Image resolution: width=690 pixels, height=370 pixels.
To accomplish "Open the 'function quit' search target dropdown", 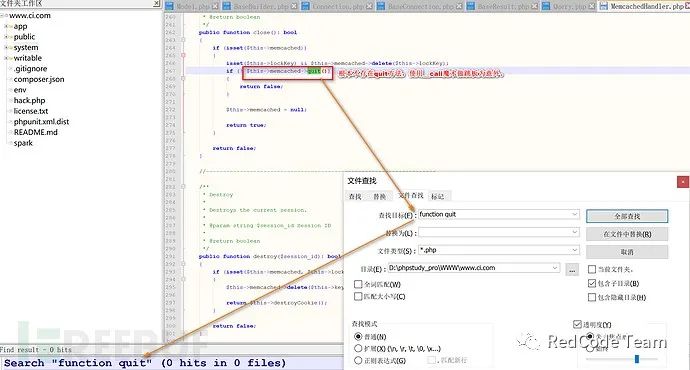I will (575, 214).
